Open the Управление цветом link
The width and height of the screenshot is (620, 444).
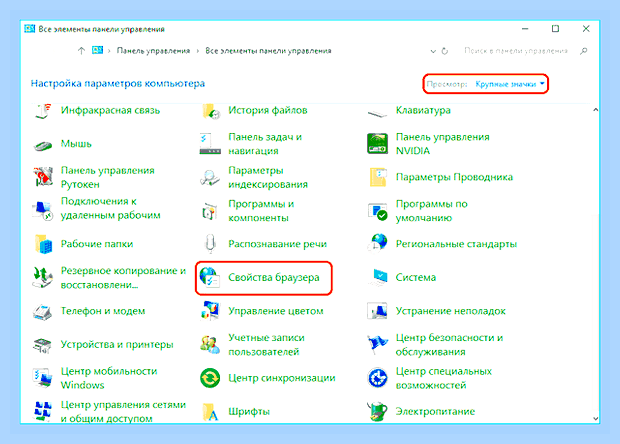[276, 311]
